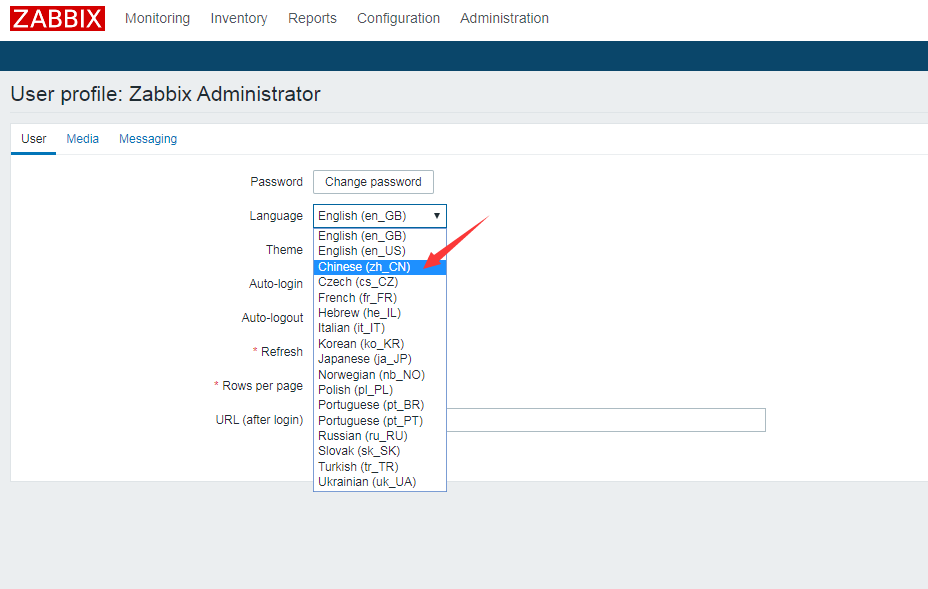This screenshot has width=928, height=589.
Task: Choose Japanese (ja_JP) language option
Action: point(380,359)
